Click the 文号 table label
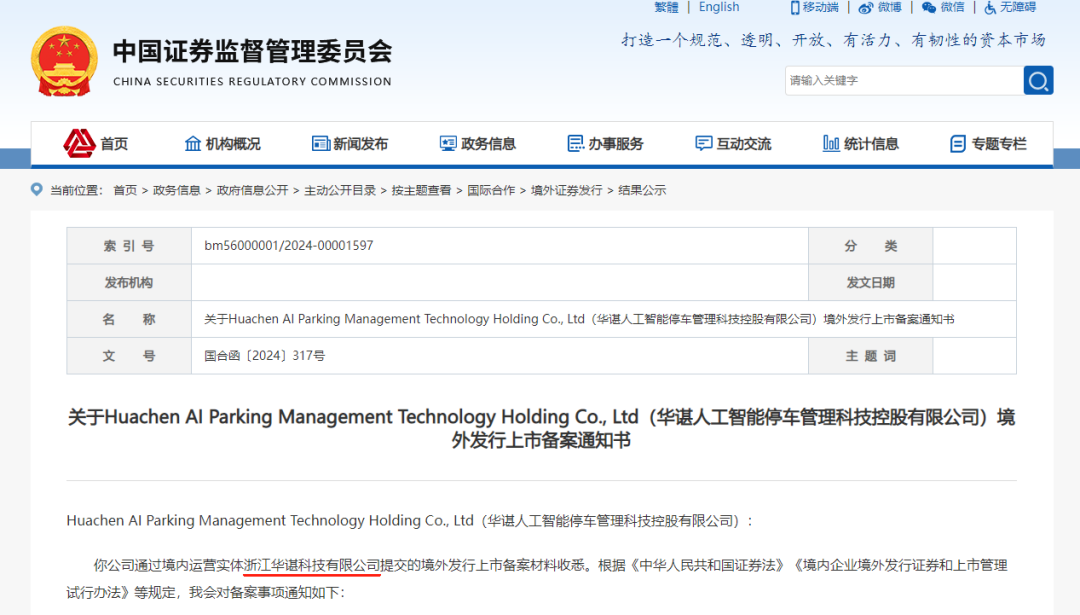 pyautogui.click(x=129, y=356)
